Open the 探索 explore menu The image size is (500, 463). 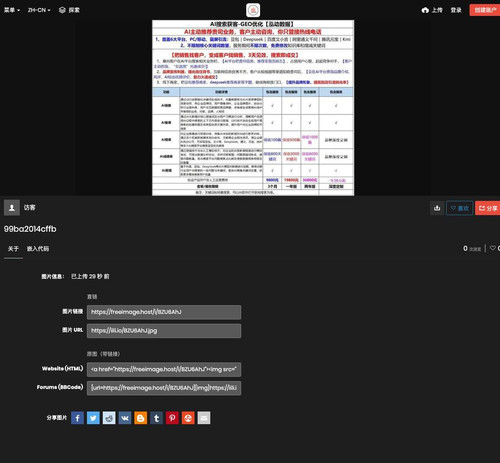click(x=69, y=10)
